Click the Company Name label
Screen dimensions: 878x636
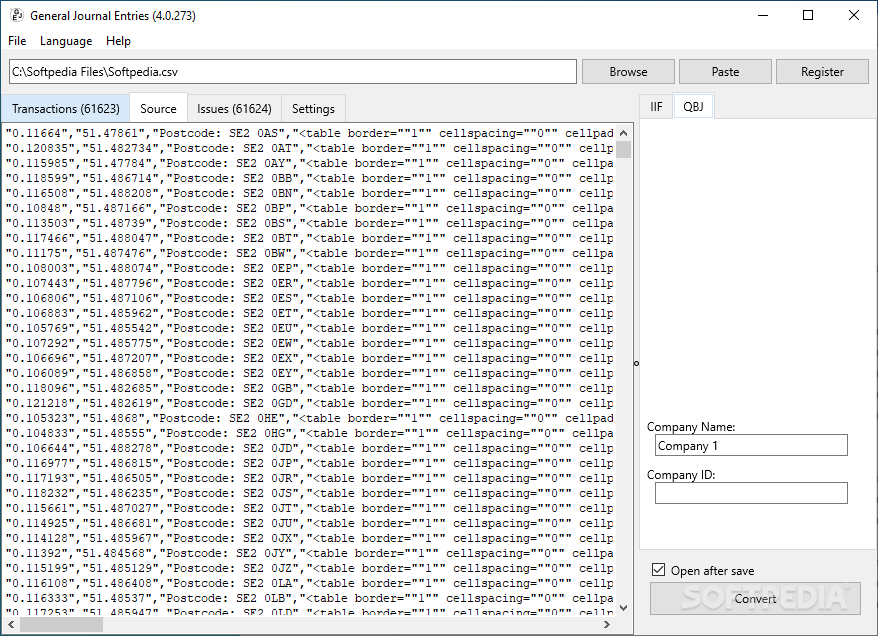click(x=691, y=427)
